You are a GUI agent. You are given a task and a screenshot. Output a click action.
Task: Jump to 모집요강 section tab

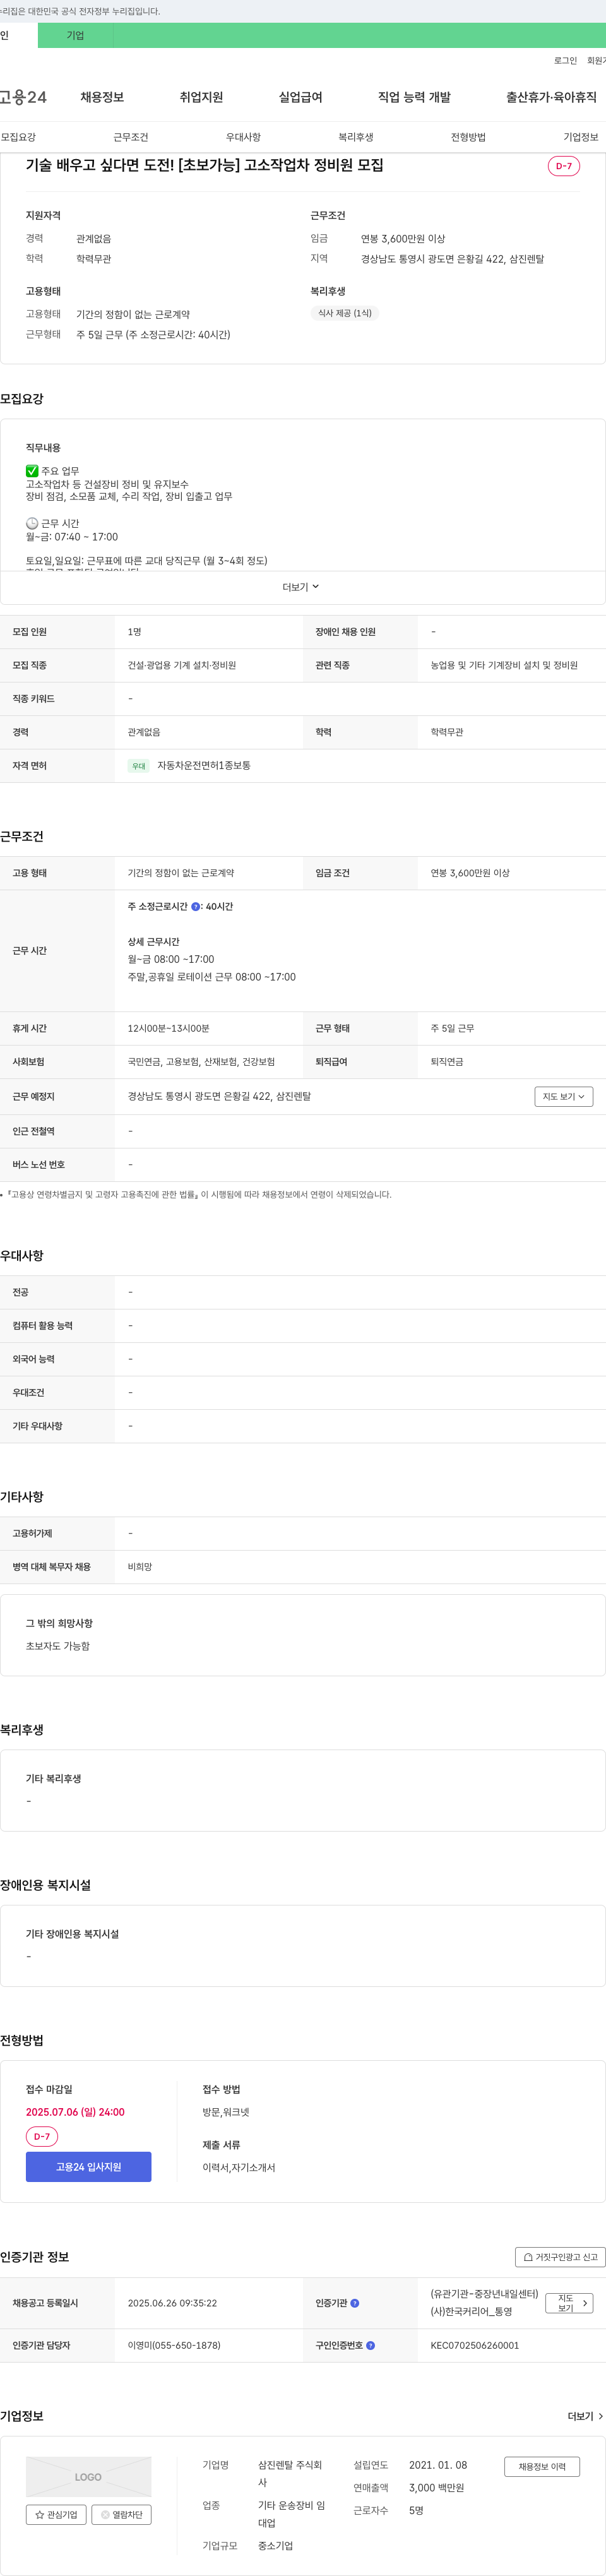point(18,137)
